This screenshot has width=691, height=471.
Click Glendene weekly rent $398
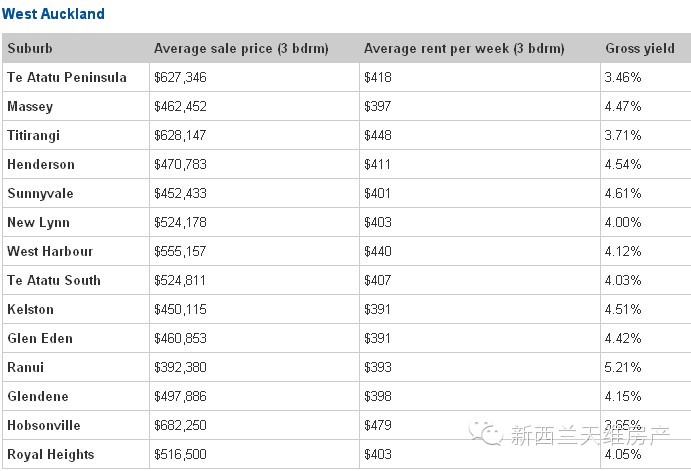tap(378, 396)
